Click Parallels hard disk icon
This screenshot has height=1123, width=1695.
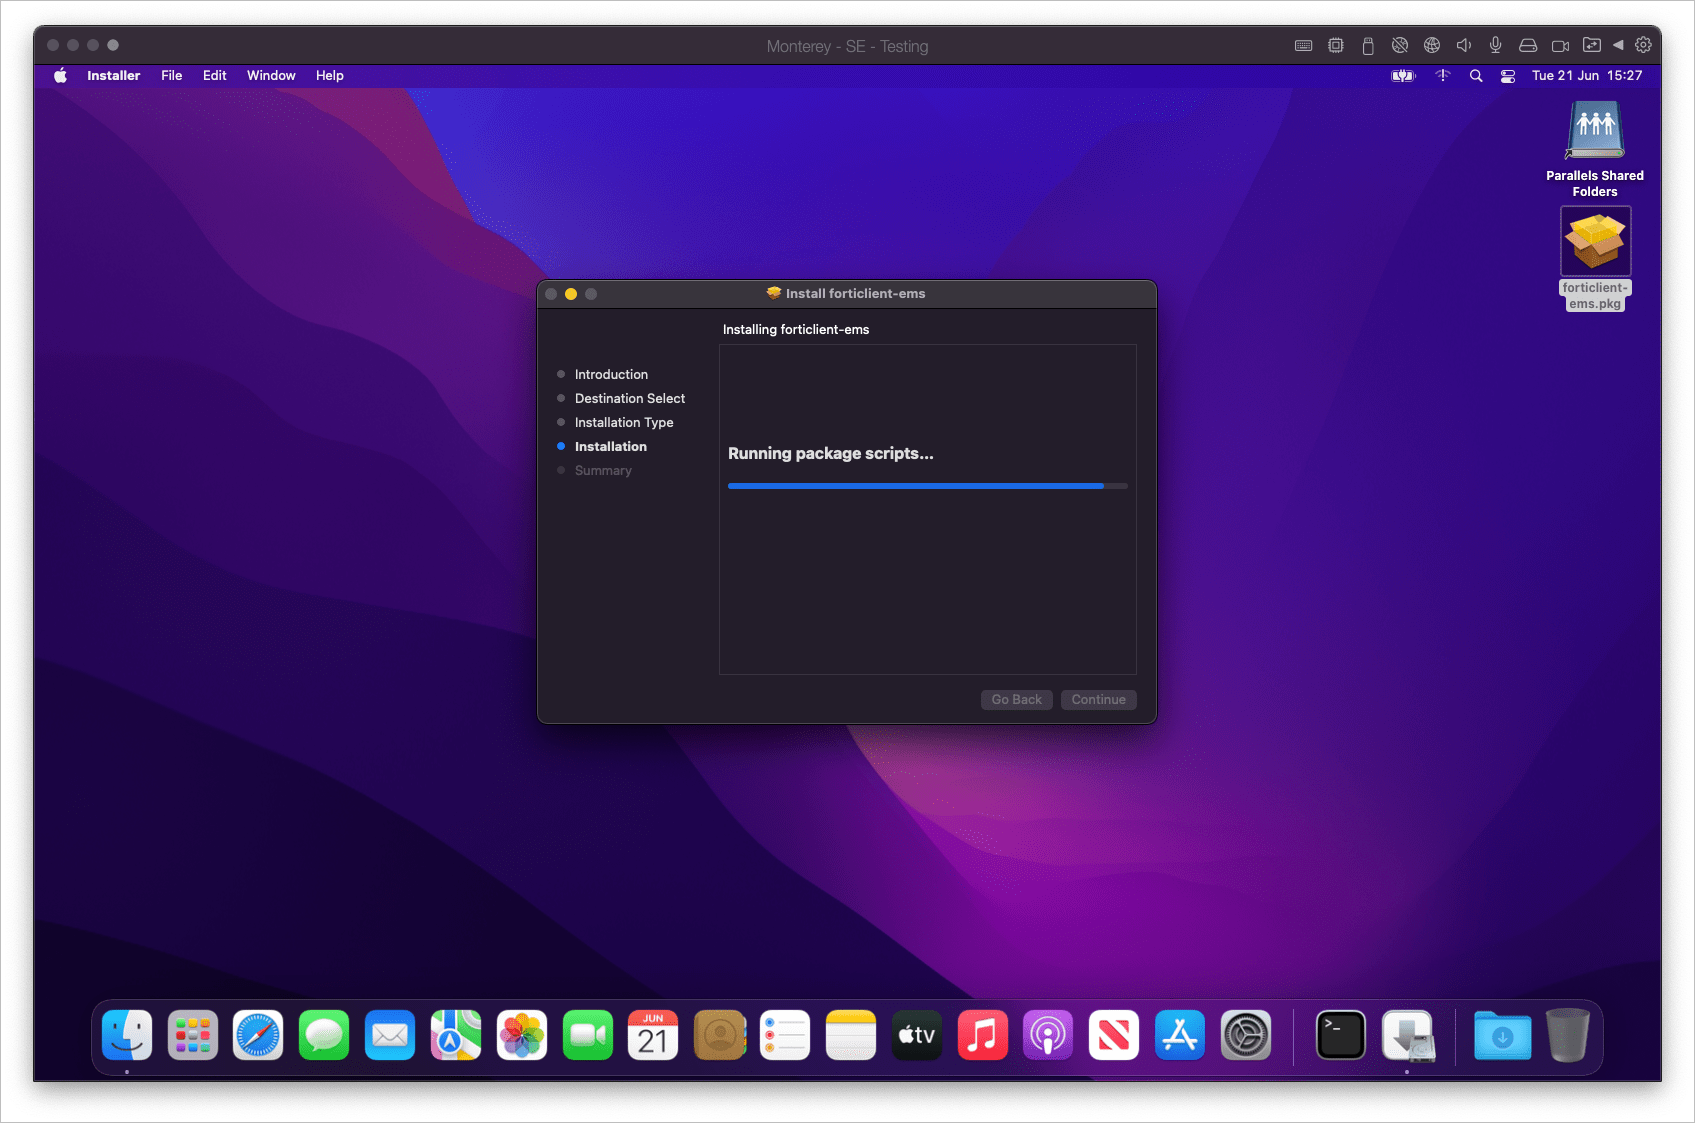pyautogui.click(x=1528, y=46)
